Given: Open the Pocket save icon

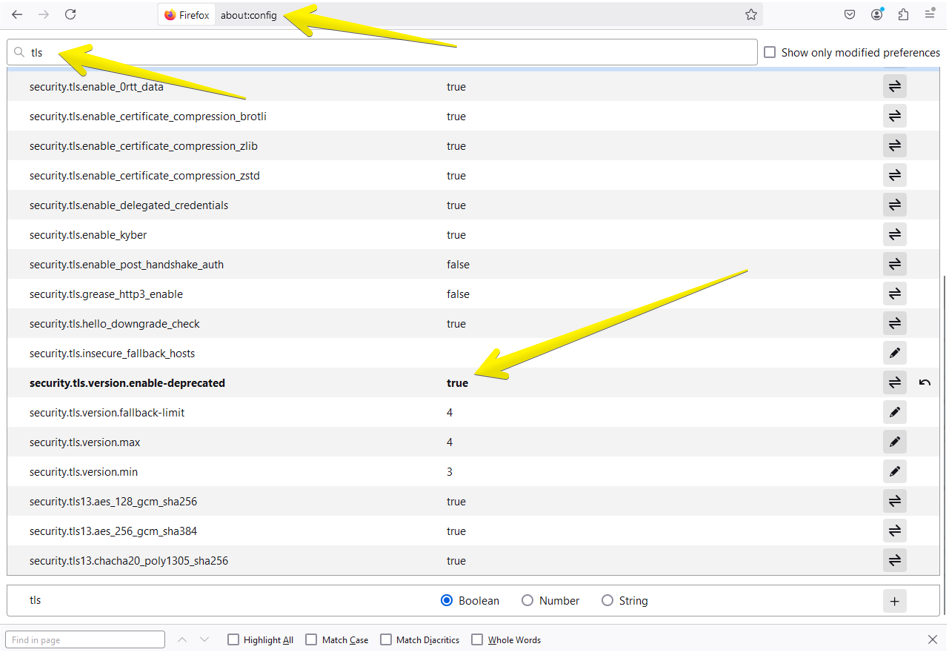Looking at the screenshot, I should [x=849, y=15].
